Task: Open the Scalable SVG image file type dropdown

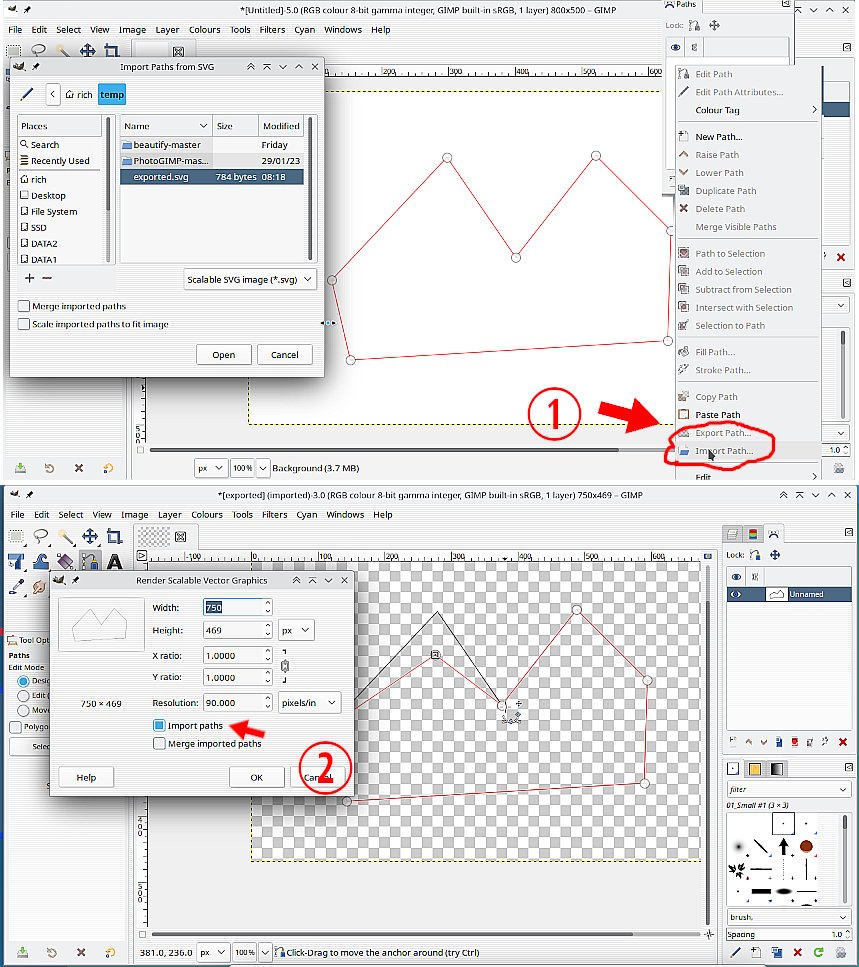Action: coord(251,279)
